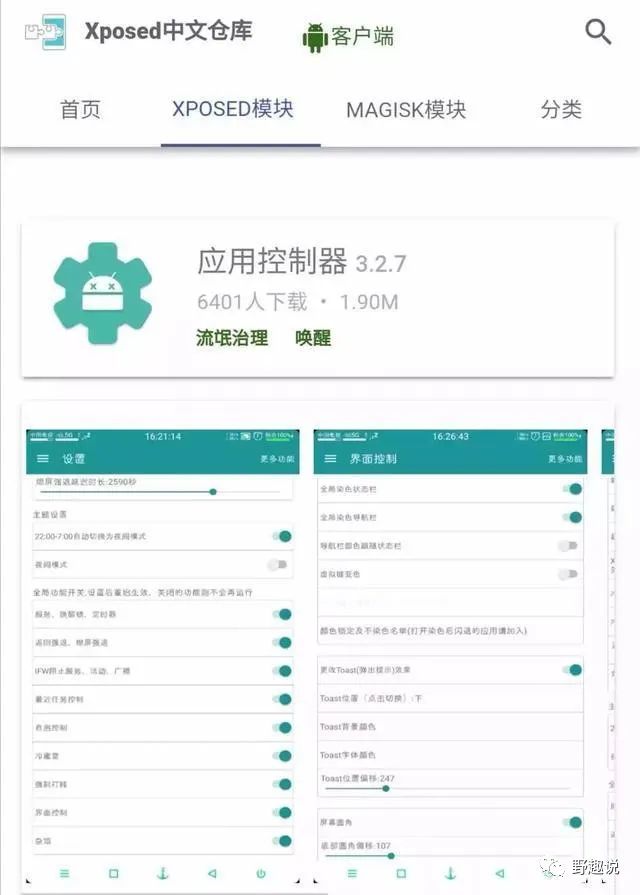The height and width of the screenshot is (895, 640).
Task: Open the 颜色锁定及不染色名单 row
Action: pyautogui.click(x=450, y=631)
